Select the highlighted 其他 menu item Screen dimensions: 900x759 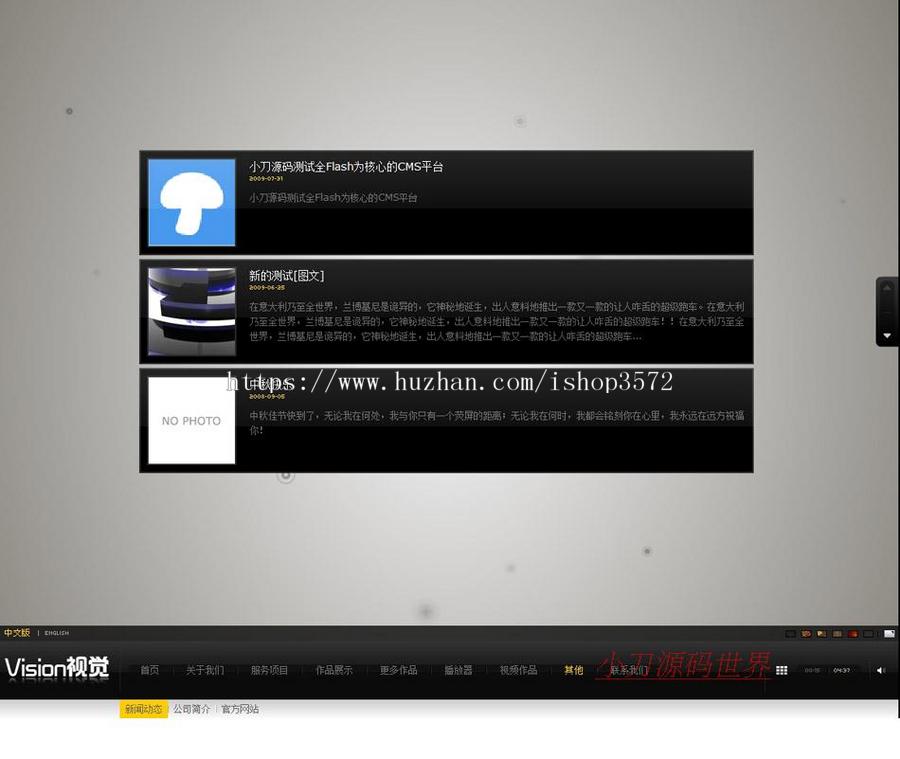coord(573,670)
